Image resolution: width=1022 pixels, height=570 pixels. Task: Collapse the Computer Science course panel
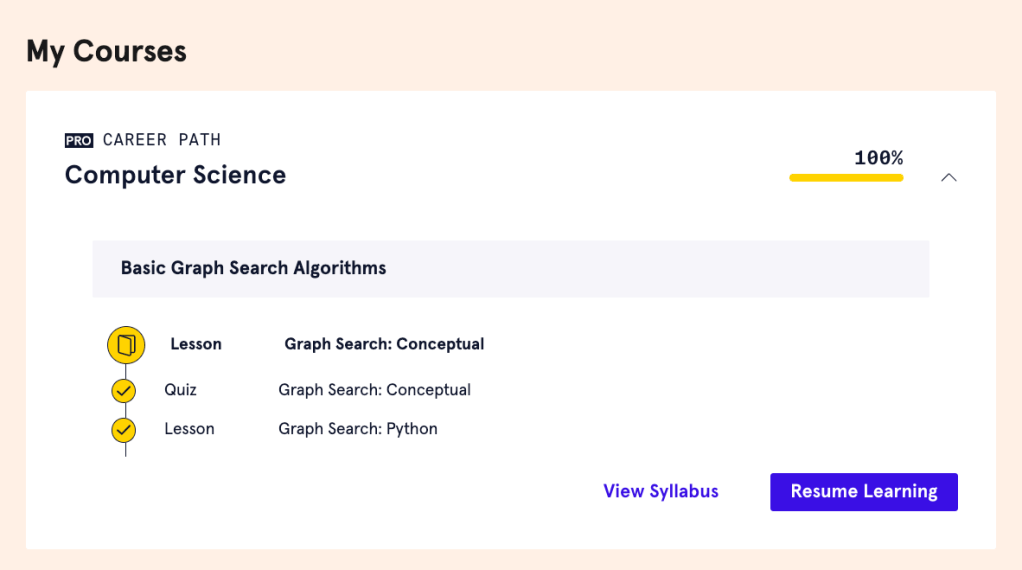coord(949,177)
